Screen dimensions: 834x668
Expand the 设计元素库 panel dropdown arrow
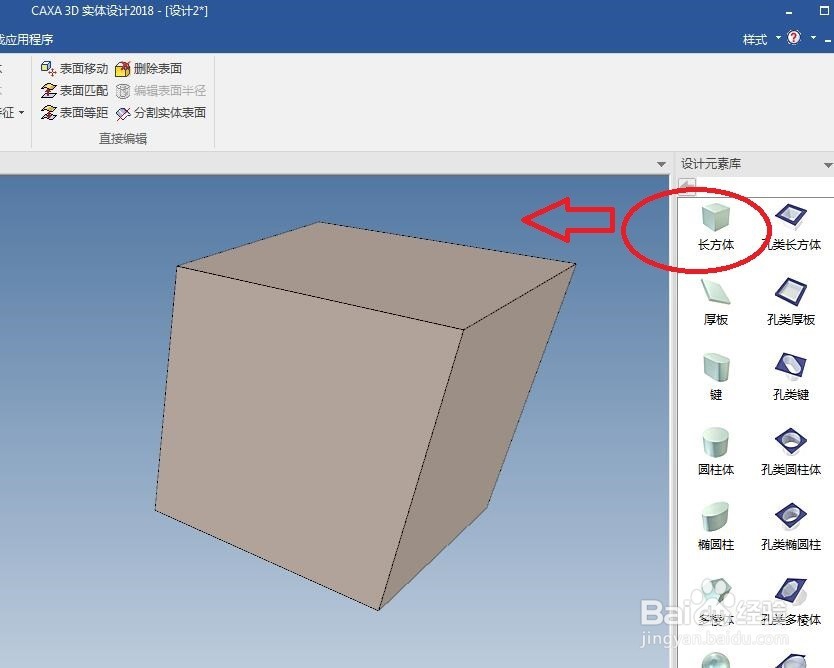[x=828, y=165]
